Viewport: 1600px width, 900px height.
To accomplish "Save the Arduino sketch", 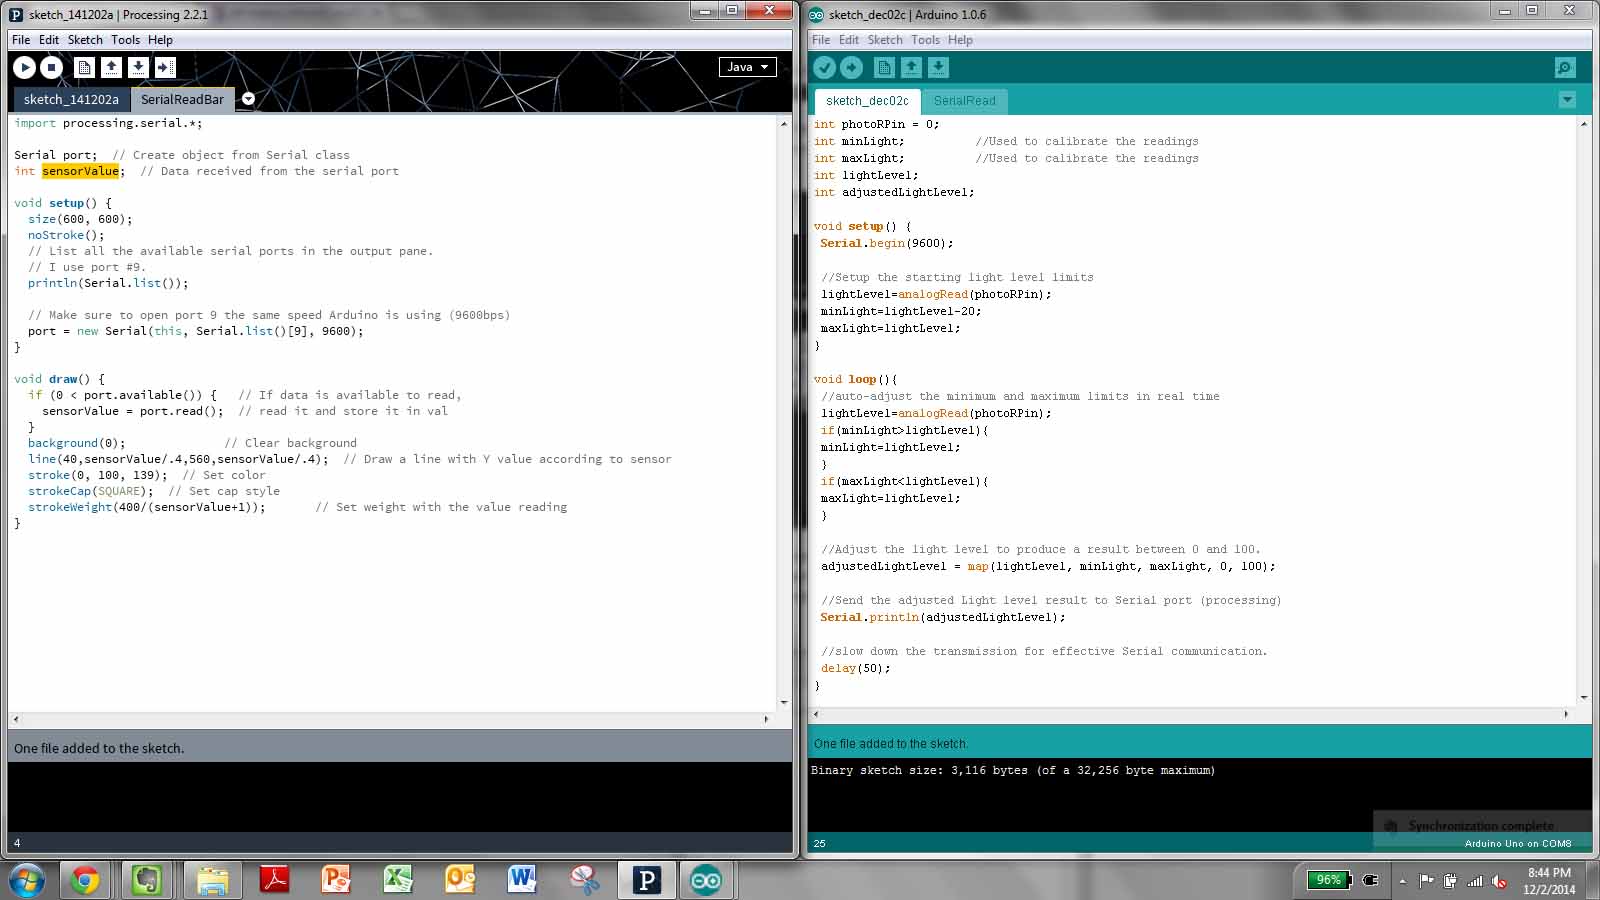I will [938, 67].
